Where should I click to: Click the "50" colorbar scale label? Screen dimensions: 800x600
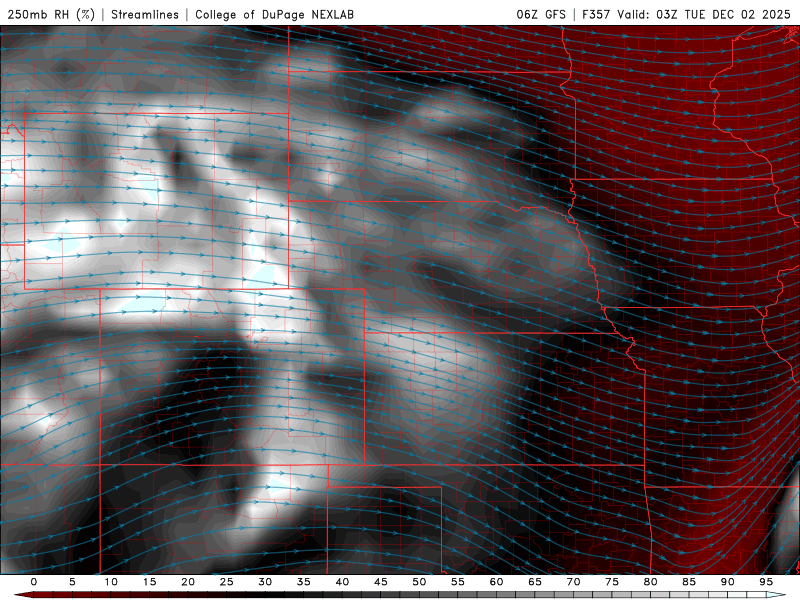point(419,582)
